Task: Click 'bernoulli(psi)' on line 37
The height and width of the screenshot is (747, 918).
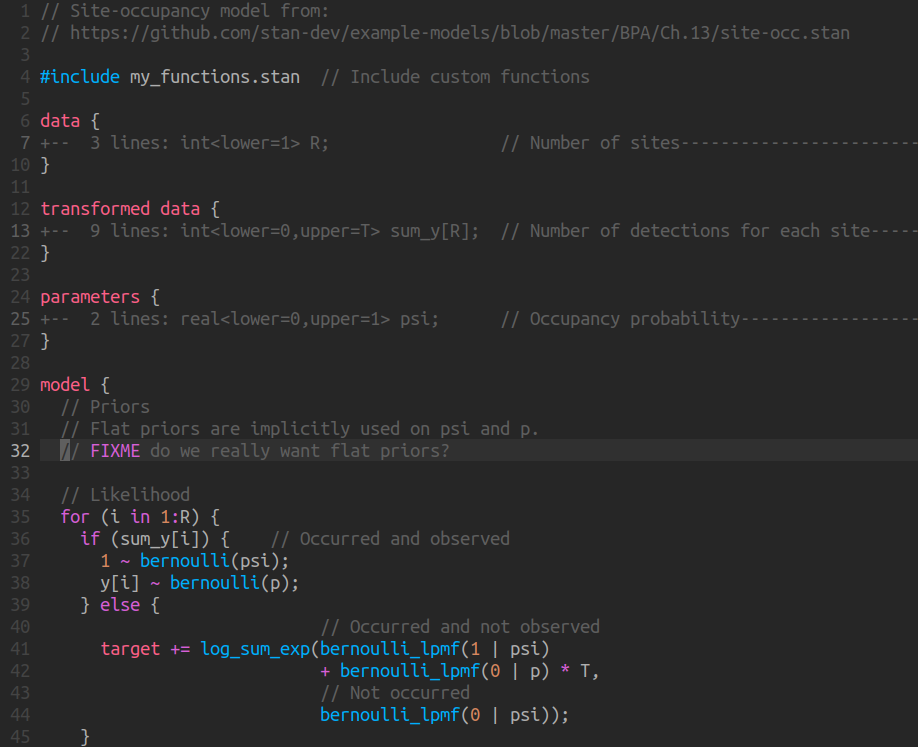Action: coord(209,561)
